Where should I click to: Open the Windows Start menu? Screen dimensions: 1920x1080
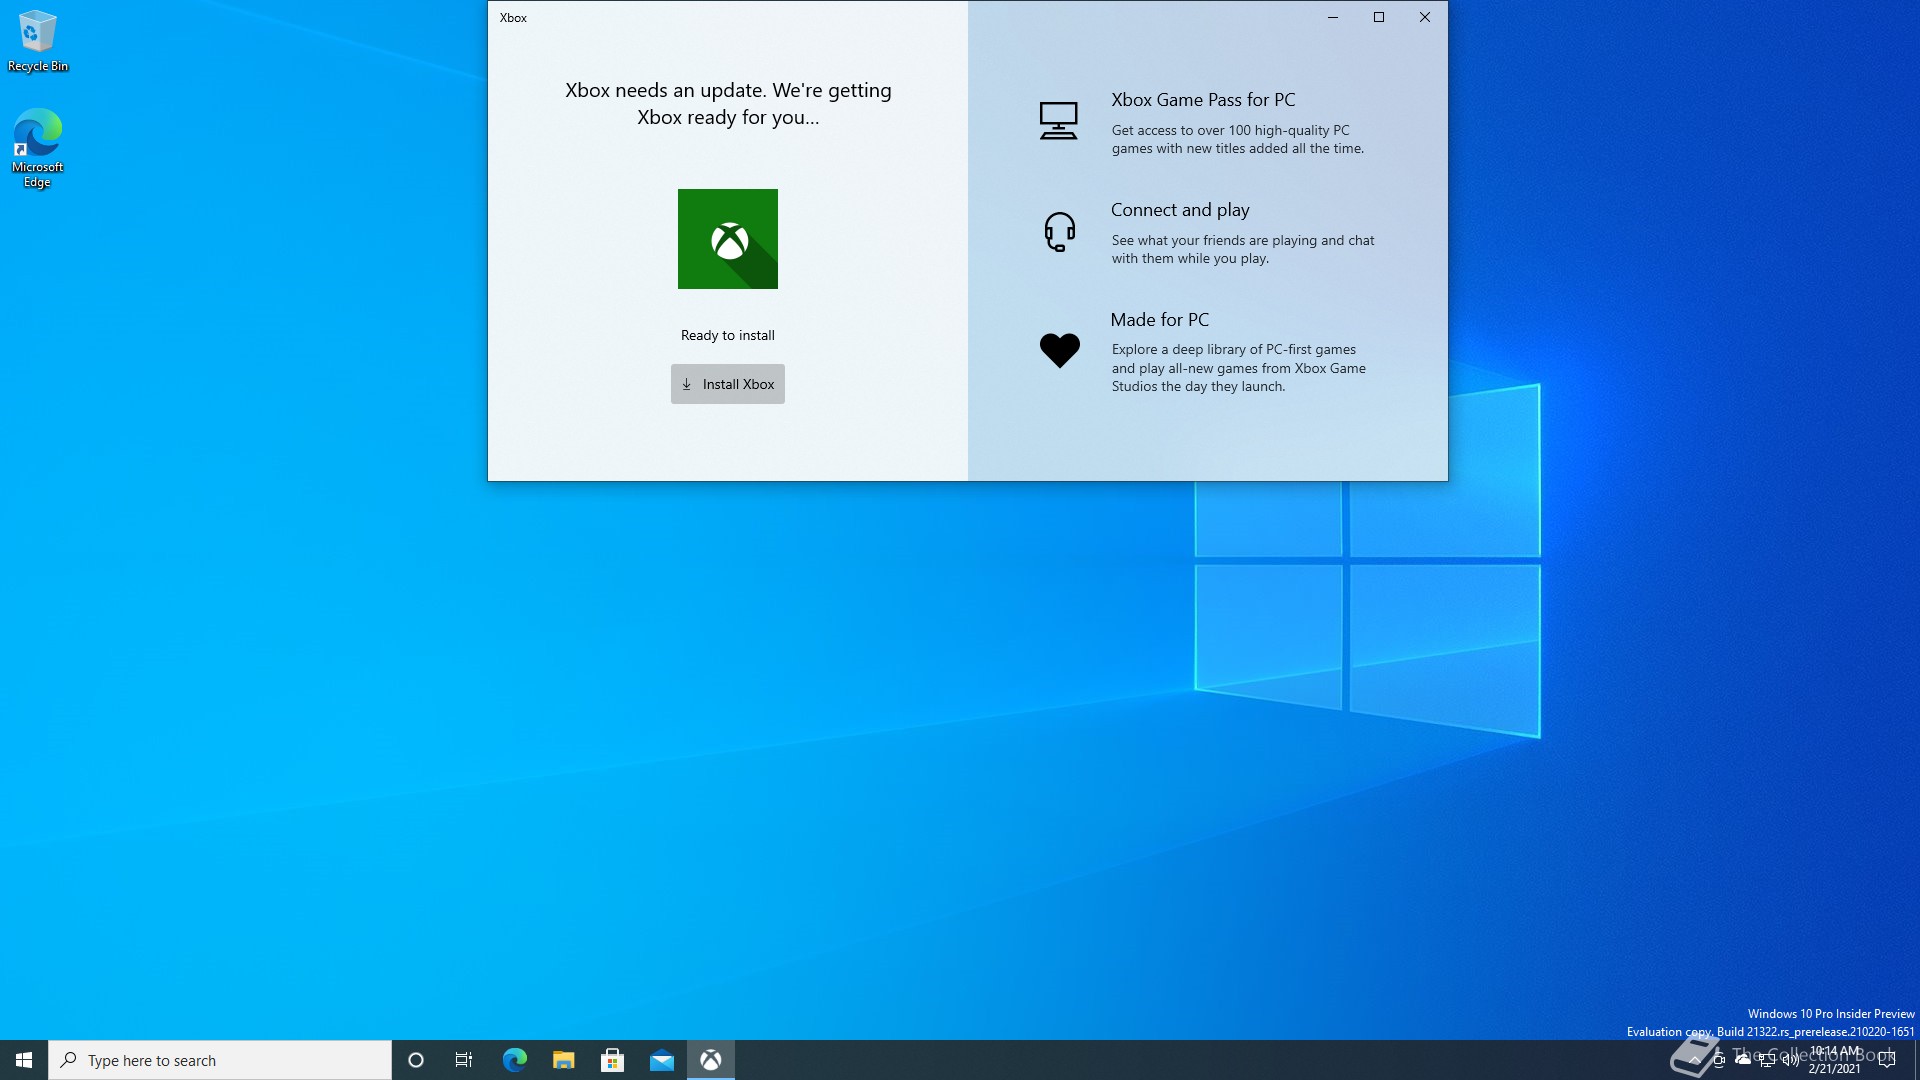(x=24, y=1060)
